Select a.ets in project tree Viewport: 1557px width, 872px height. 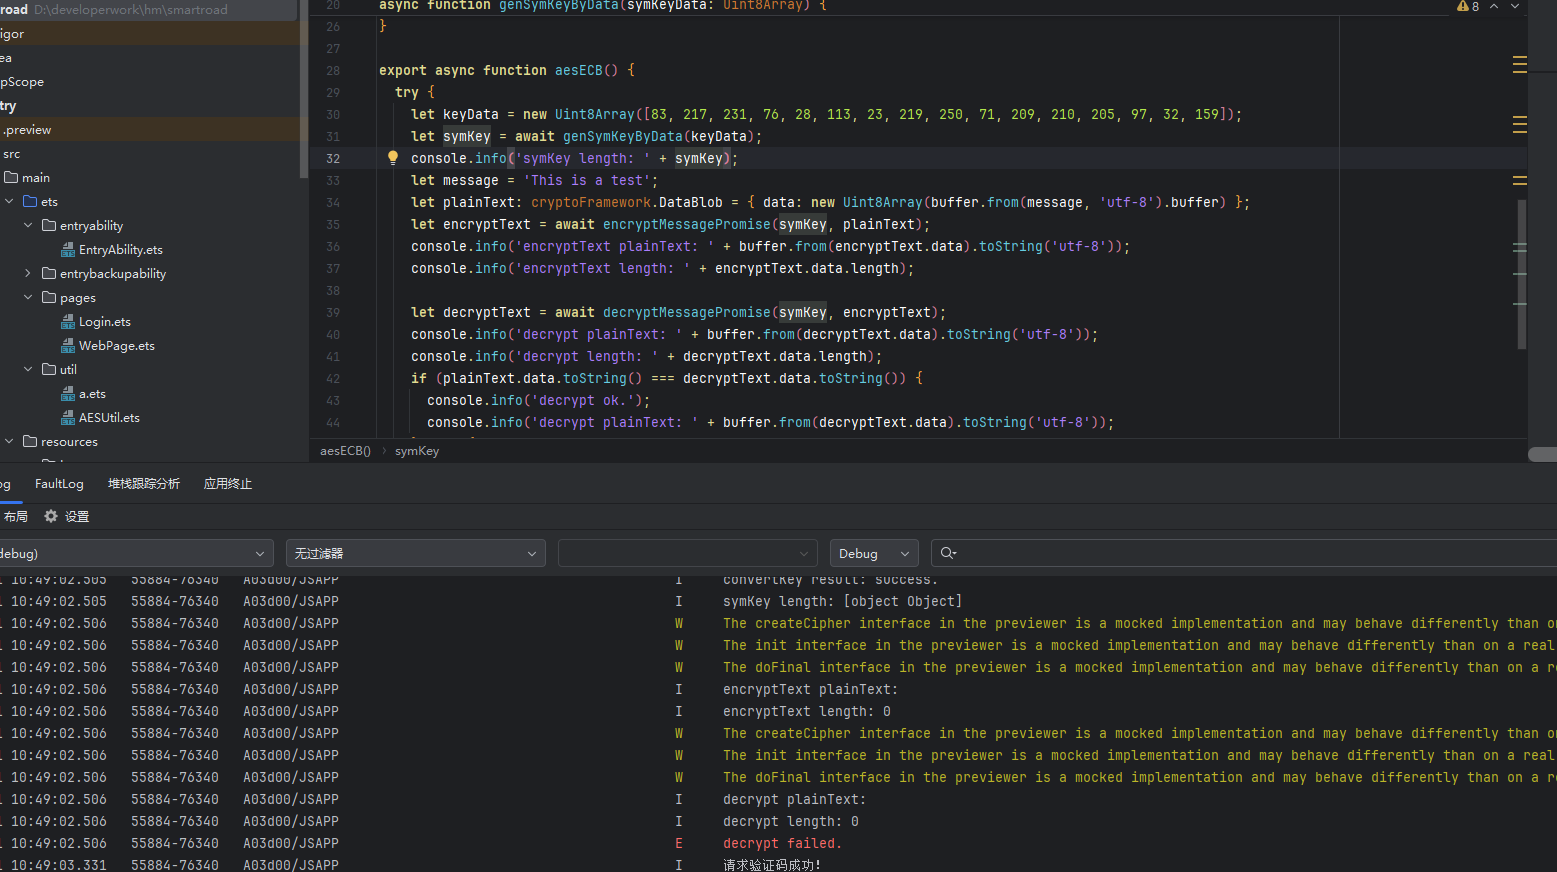point(92,394)
